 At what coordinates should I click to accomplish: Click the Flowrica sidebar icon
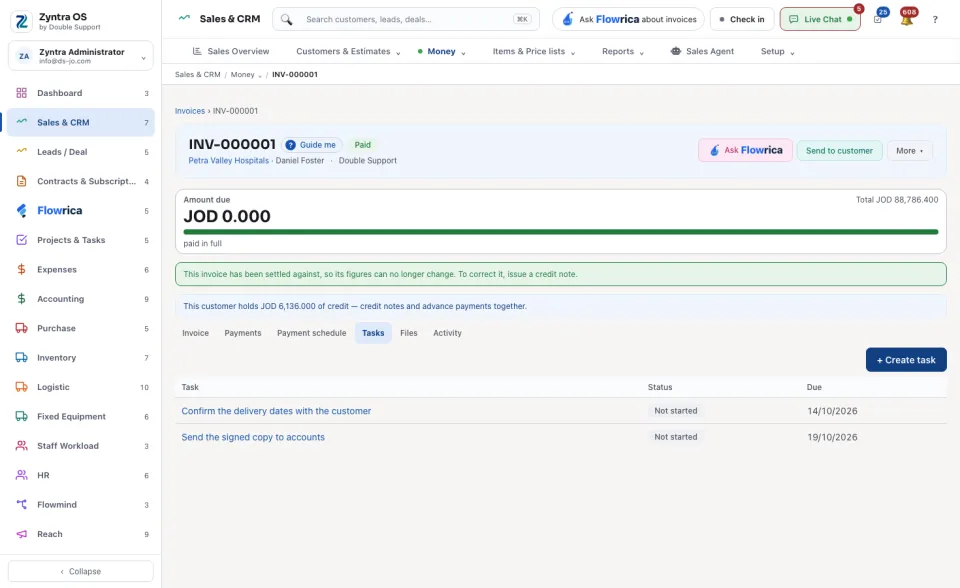point(21,211)
